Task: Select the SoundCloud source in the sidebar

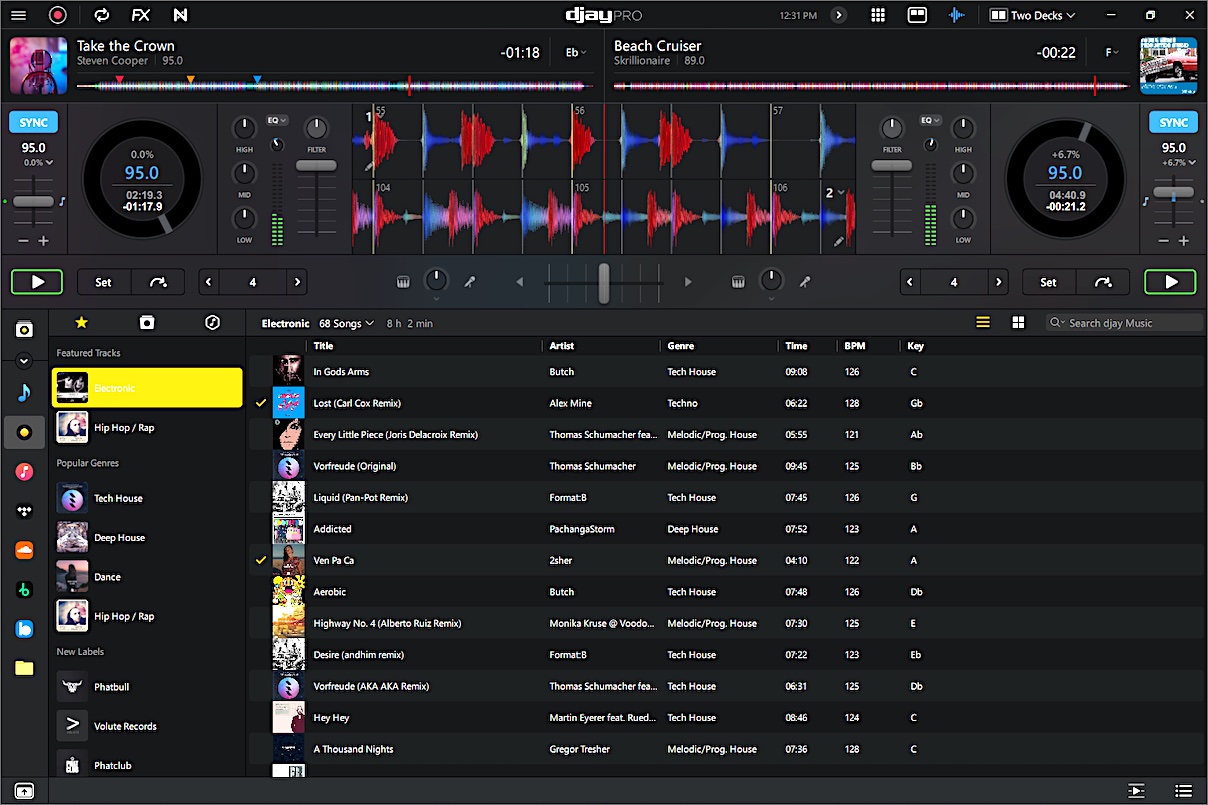Action: pyautogui.click(x=24, y=550)
